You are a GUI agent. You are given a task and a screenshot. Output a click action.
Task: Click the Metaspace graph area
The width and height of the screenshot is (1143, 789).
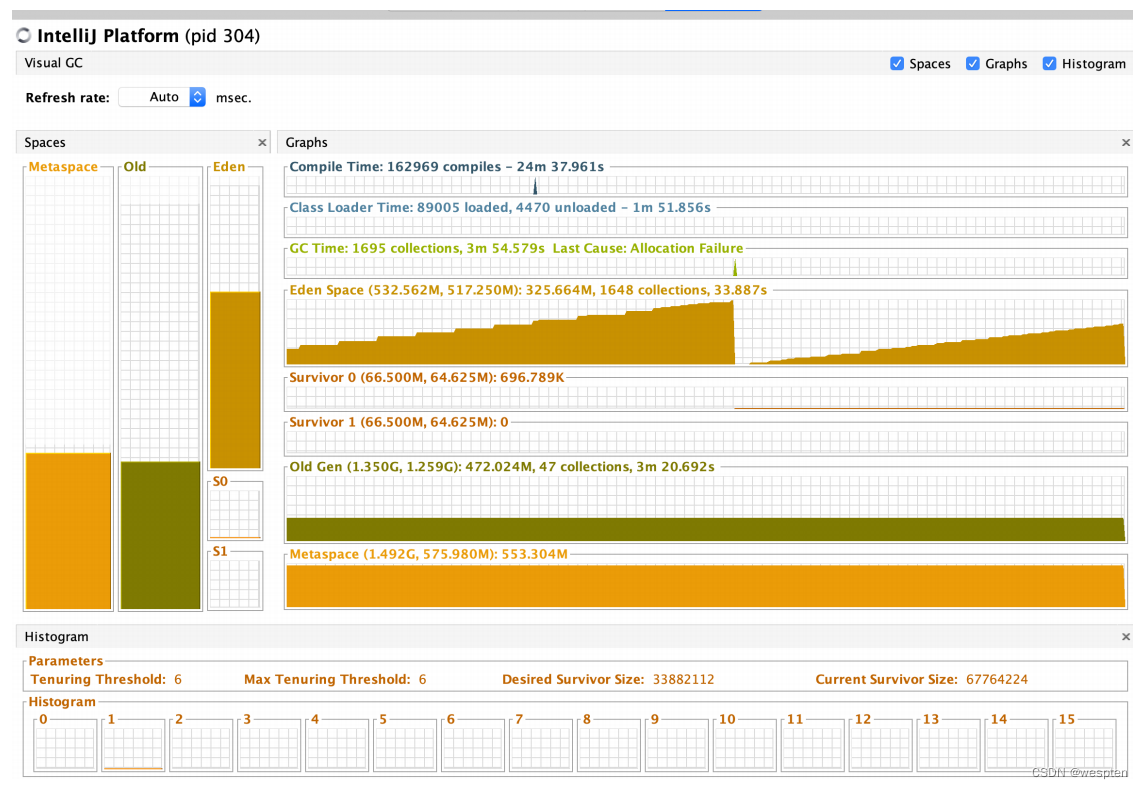pos(706,585)
